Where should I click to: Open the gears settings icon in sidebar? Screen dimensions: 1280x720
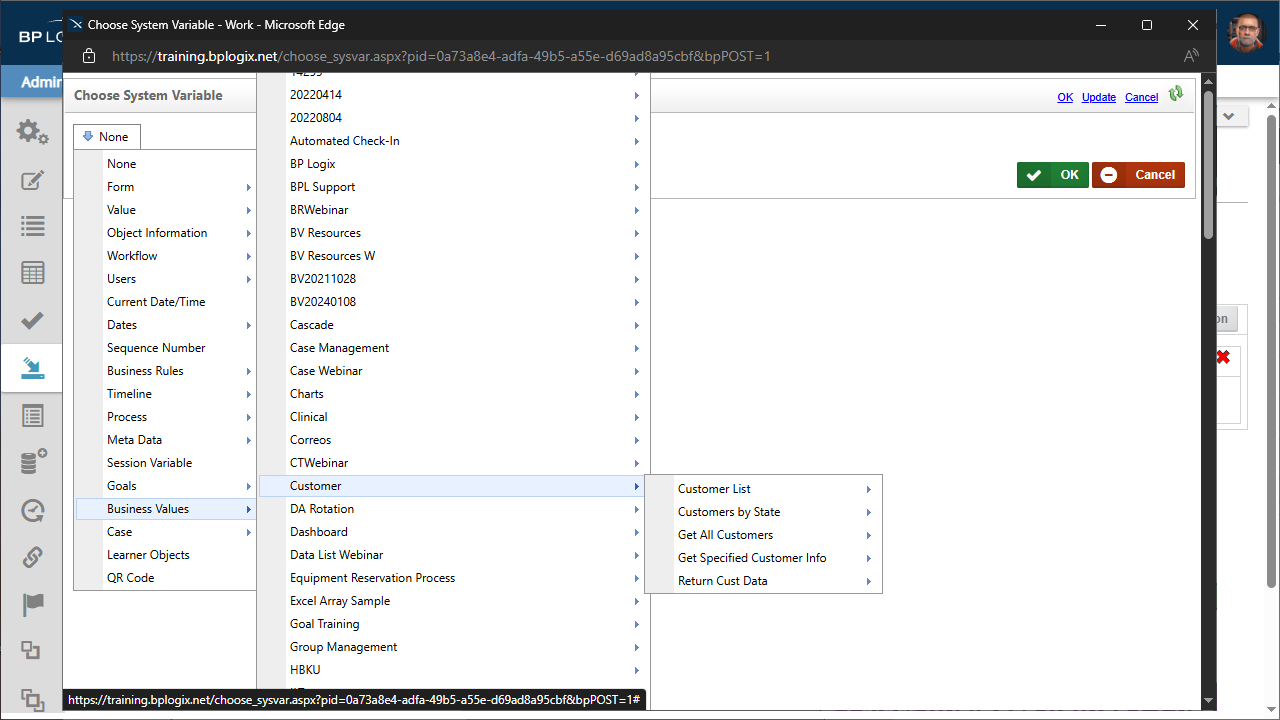point(32,132)
